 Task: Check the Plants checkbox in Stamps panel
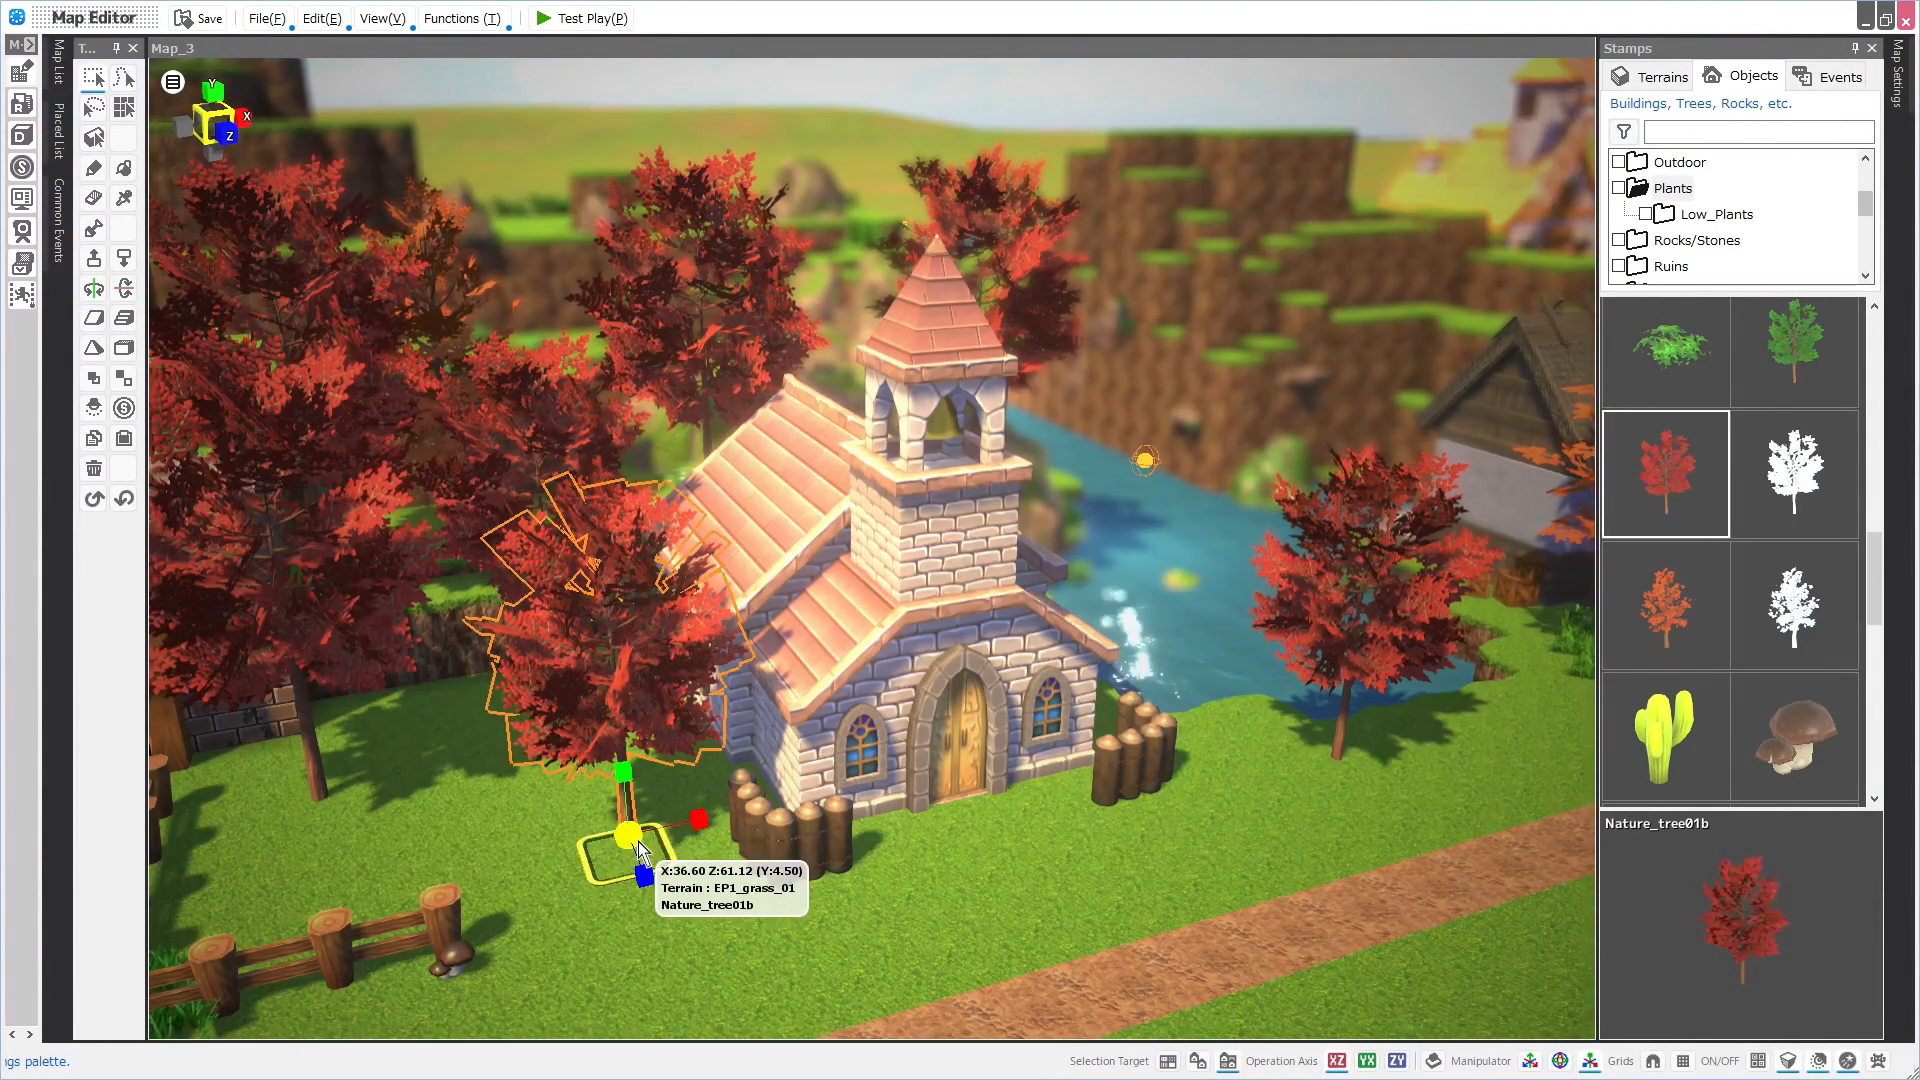pyautogui.click(x=1620, y=187)
